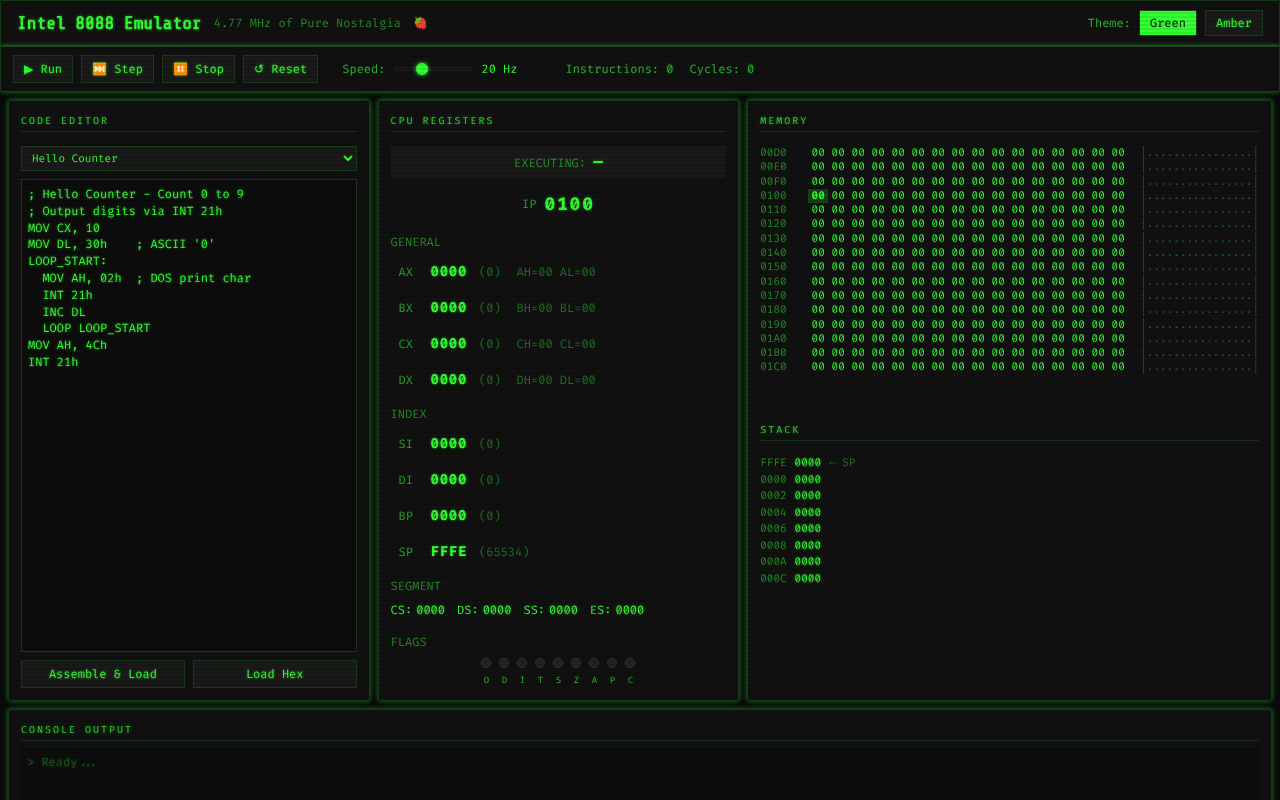Click the Cycles counter in toolbar

pyautogui.click(x=721, y=69)
